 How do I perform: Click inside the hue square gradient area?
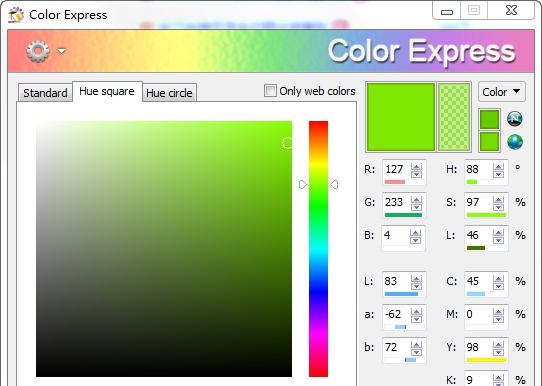tap(164, 249)
